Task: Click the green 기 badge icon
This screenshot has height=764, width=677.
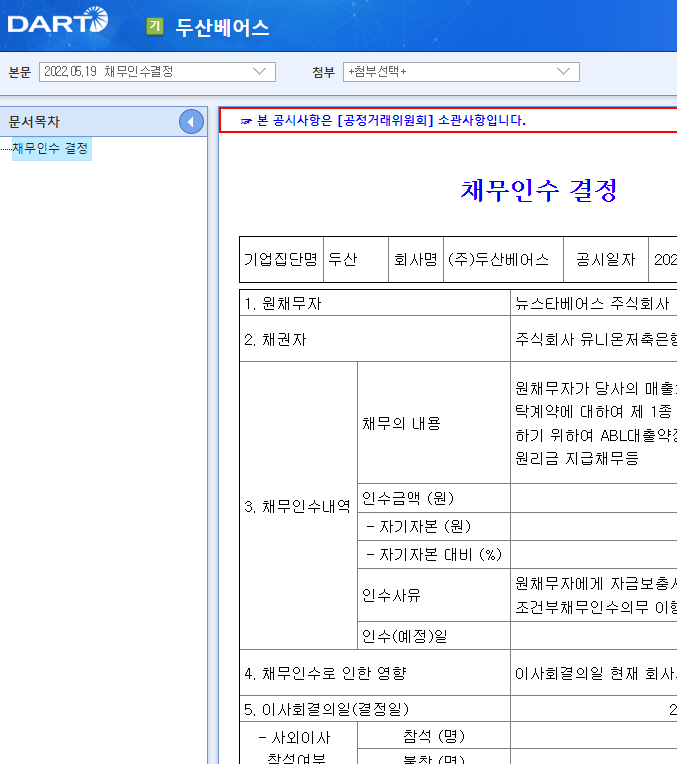Action: [x=155, y=26]
